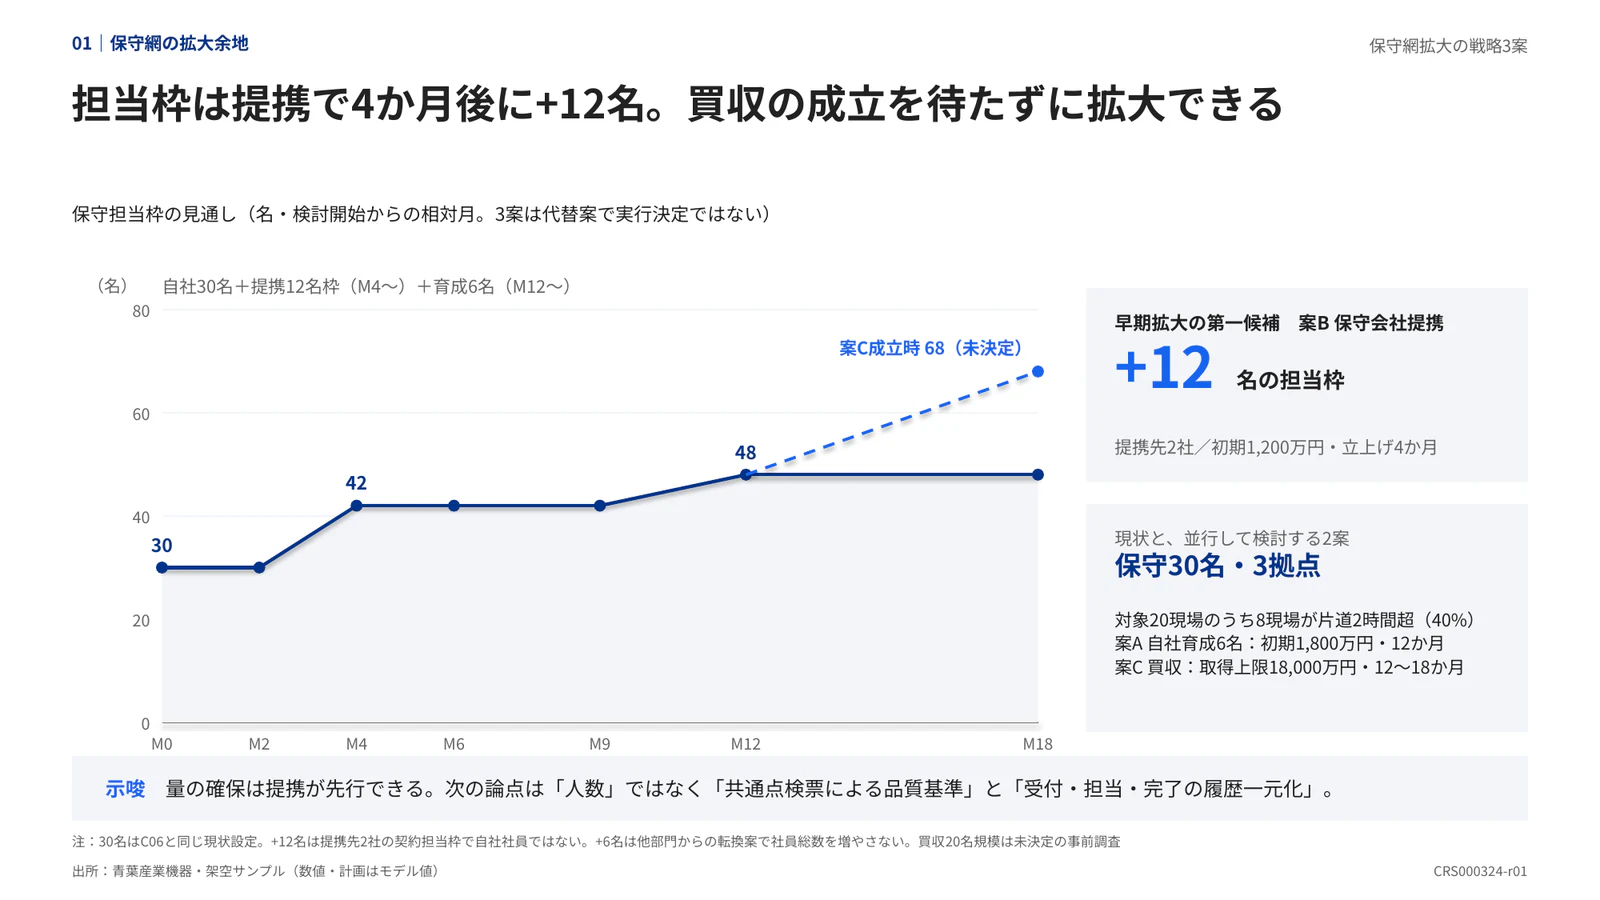Click the section label 「01｜保守網の拡大余地」
This screenshot has height=900, width=1600.
point(160,43)
